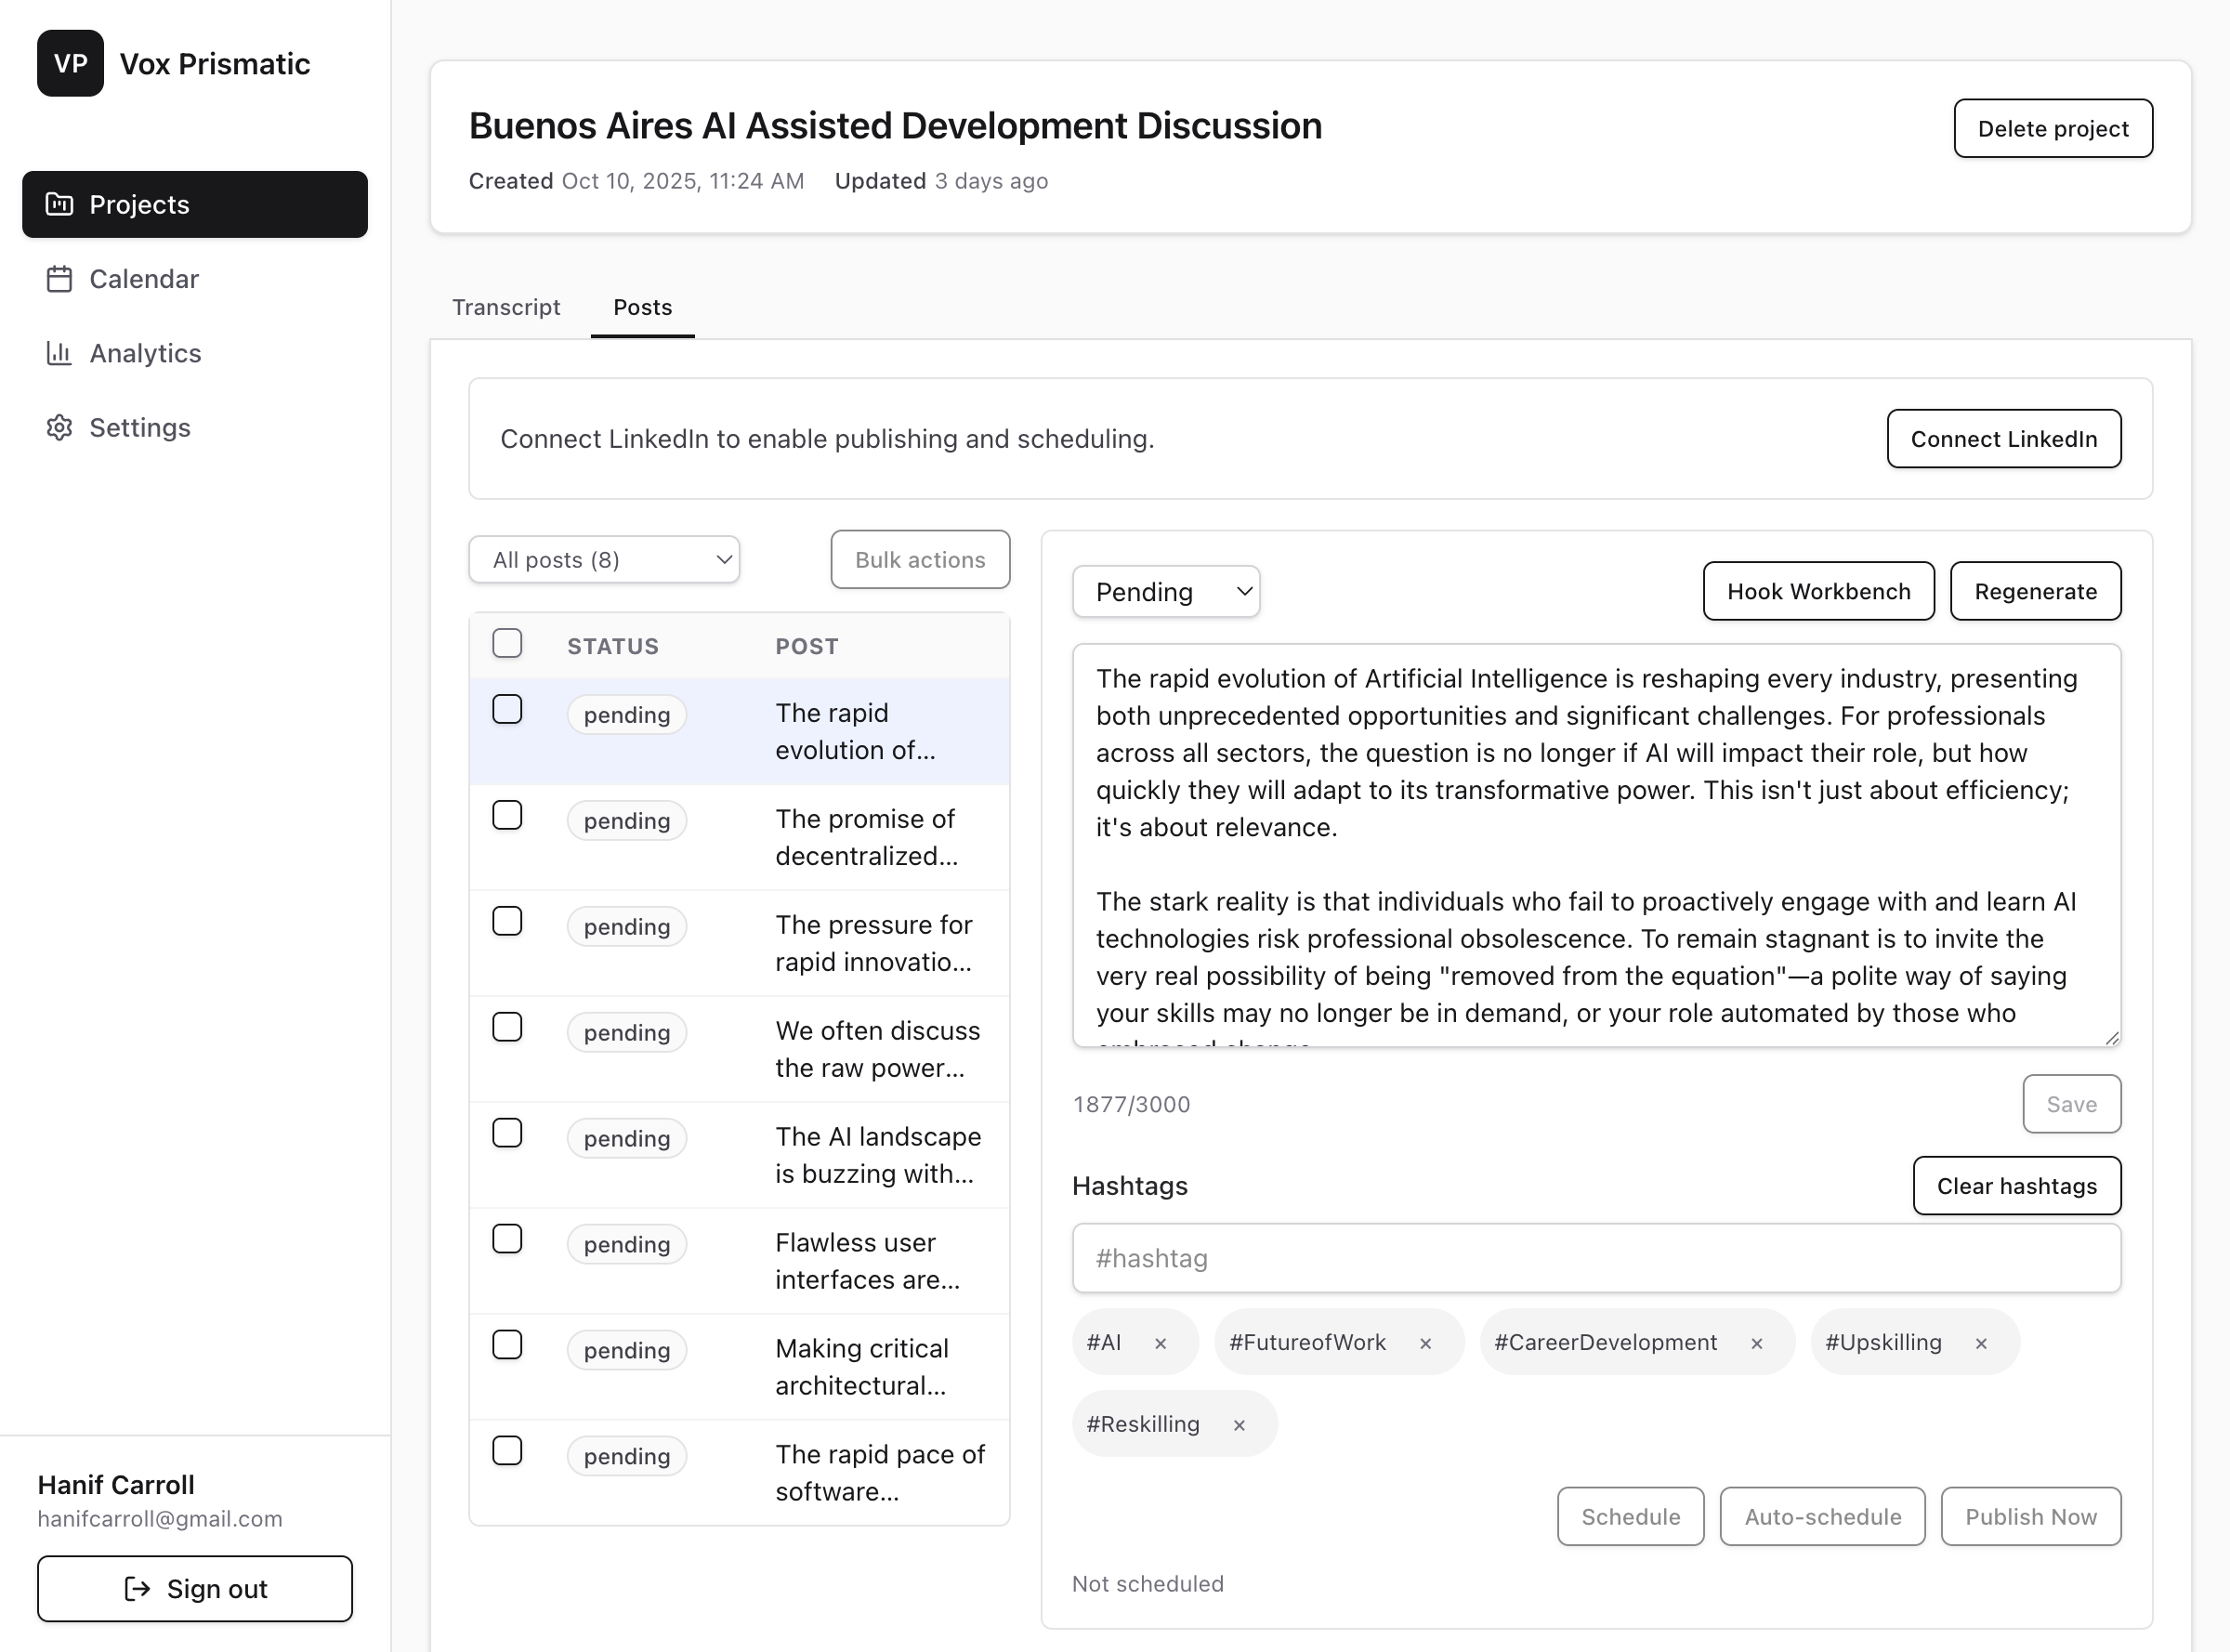Select the Posts tab
Viewport: 2230px width, 1652px height.
(642, 307)
